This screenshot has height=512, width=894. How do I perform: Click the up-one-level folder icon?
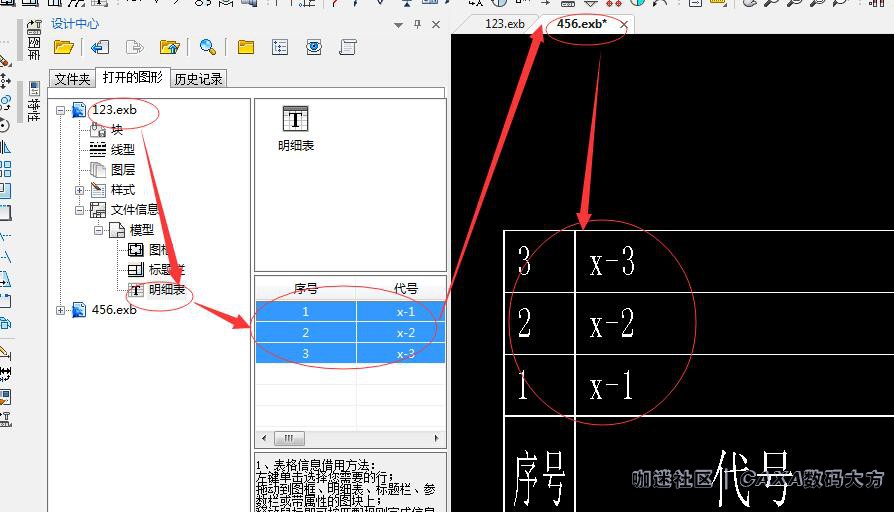(170, 47)
